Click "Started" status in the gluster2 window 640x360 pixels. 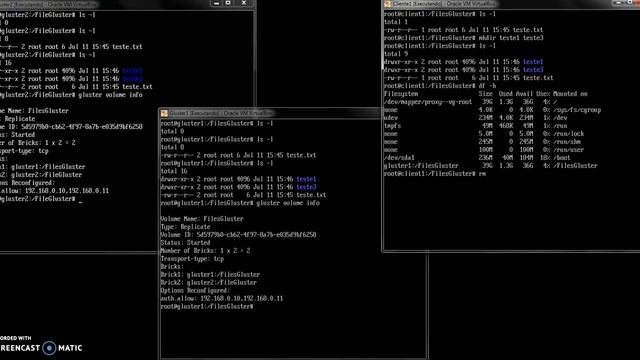click(x=23, y=135)
